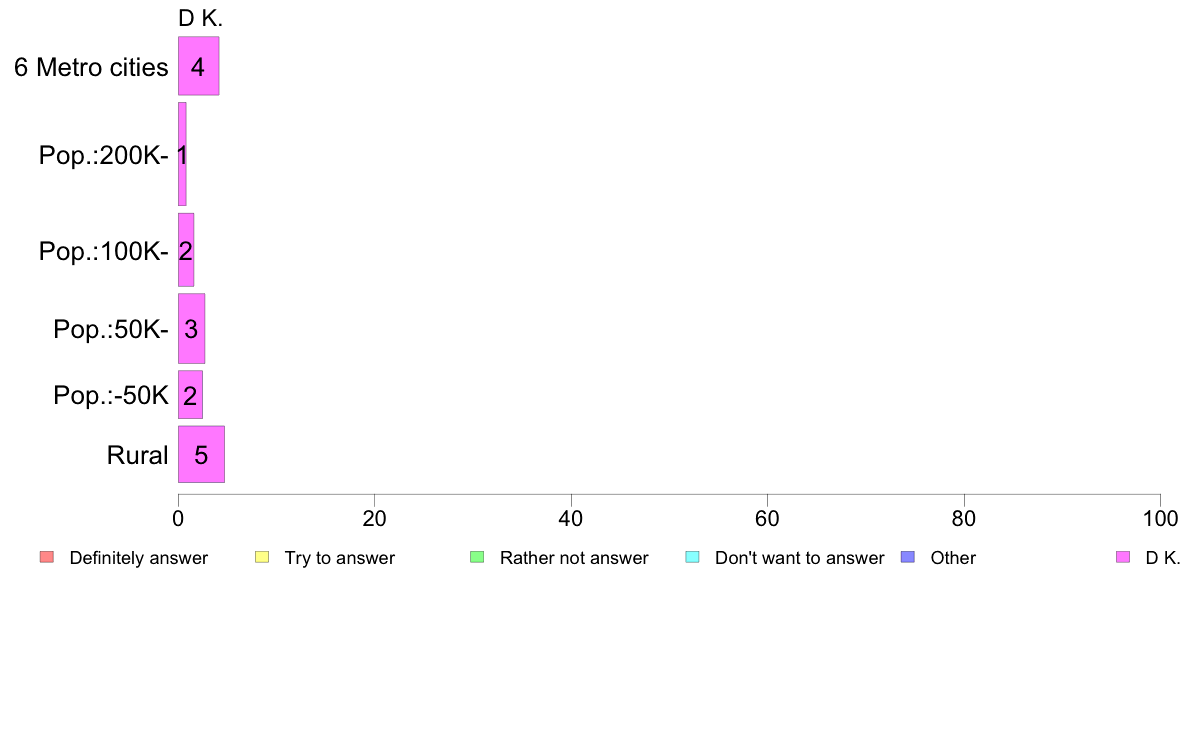
Task: Click the Don't want to answer legend text
Action: coord(799,558)
